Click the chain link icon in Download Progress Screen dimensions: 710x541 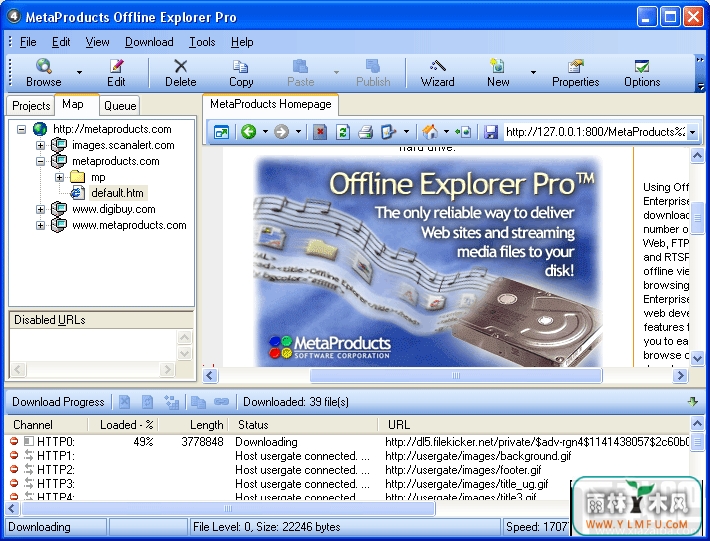(x=221, y=402)
